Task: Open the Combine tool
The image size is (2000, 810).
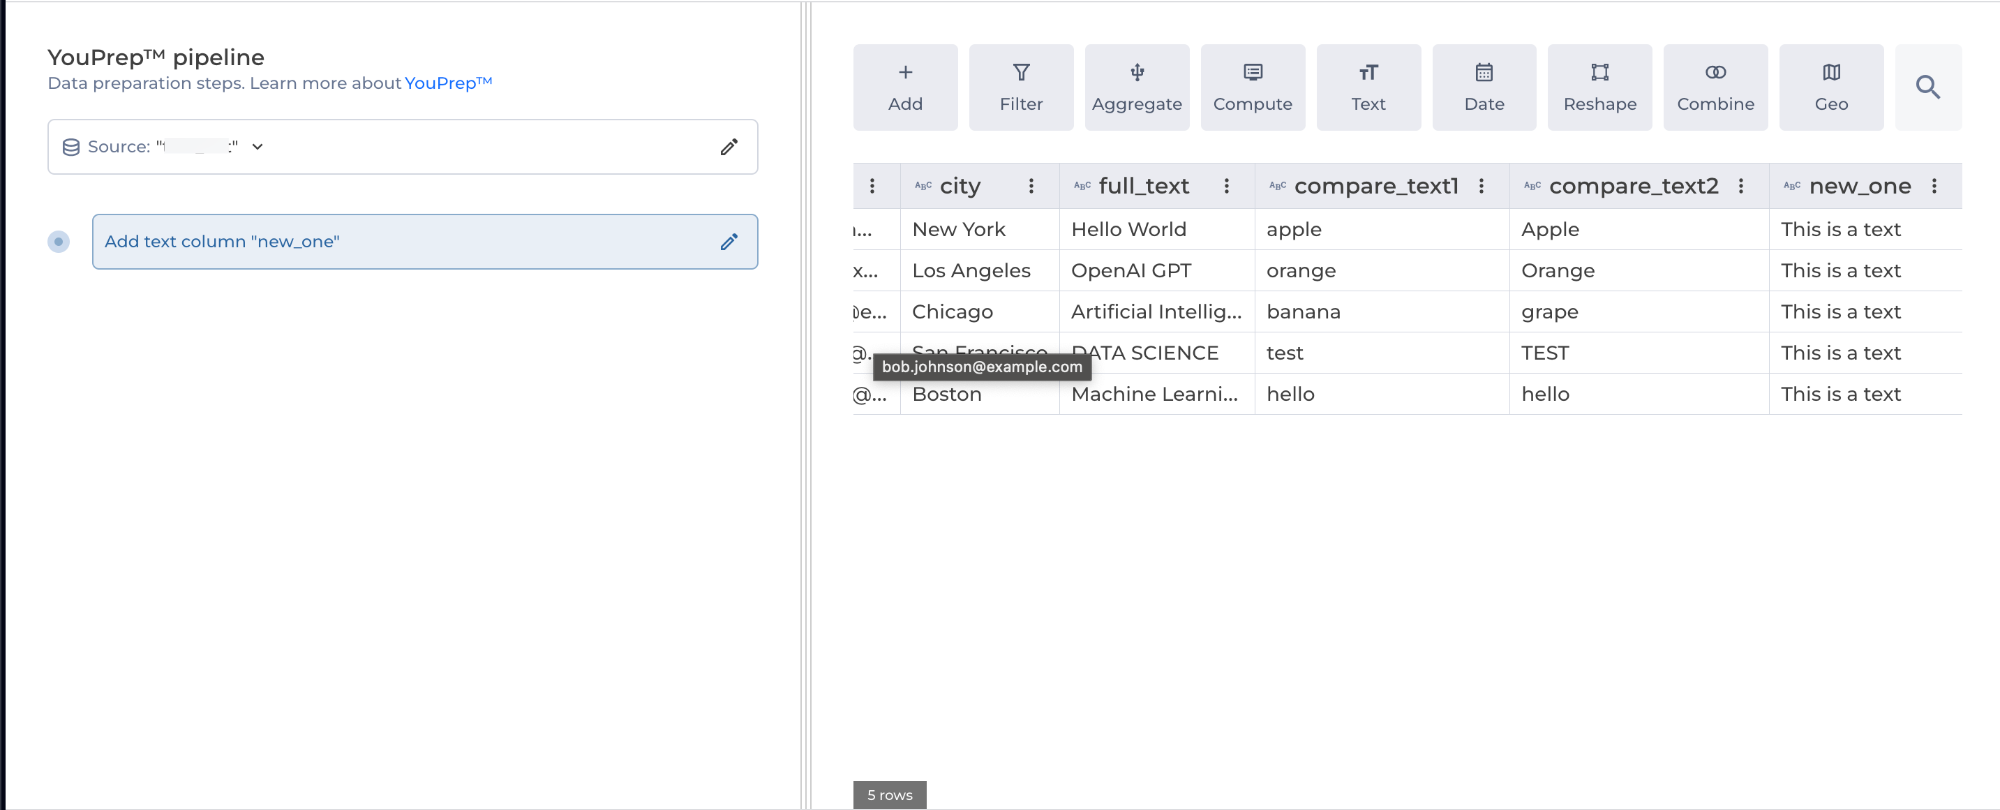Action: (1715, 87)
